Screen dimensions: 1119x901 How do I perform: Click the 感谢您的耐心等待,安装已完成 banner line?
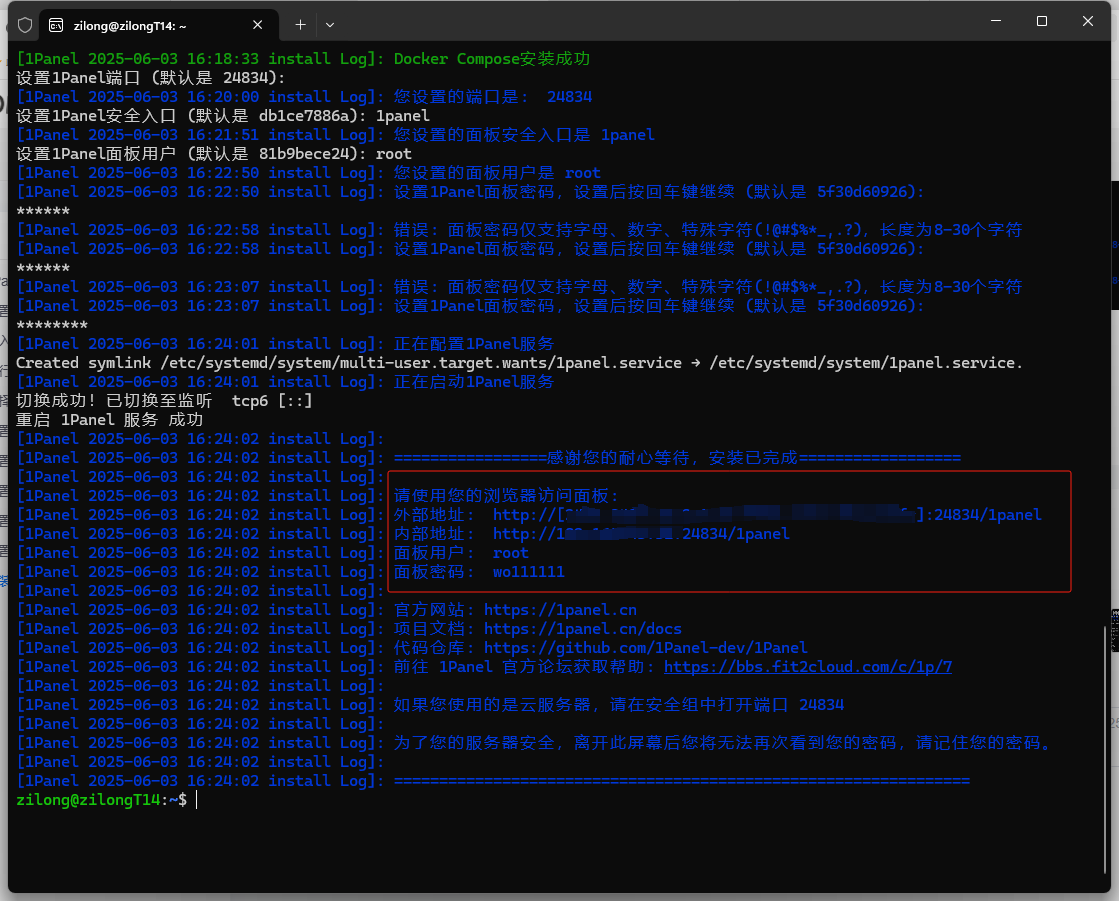pos(488,458)
